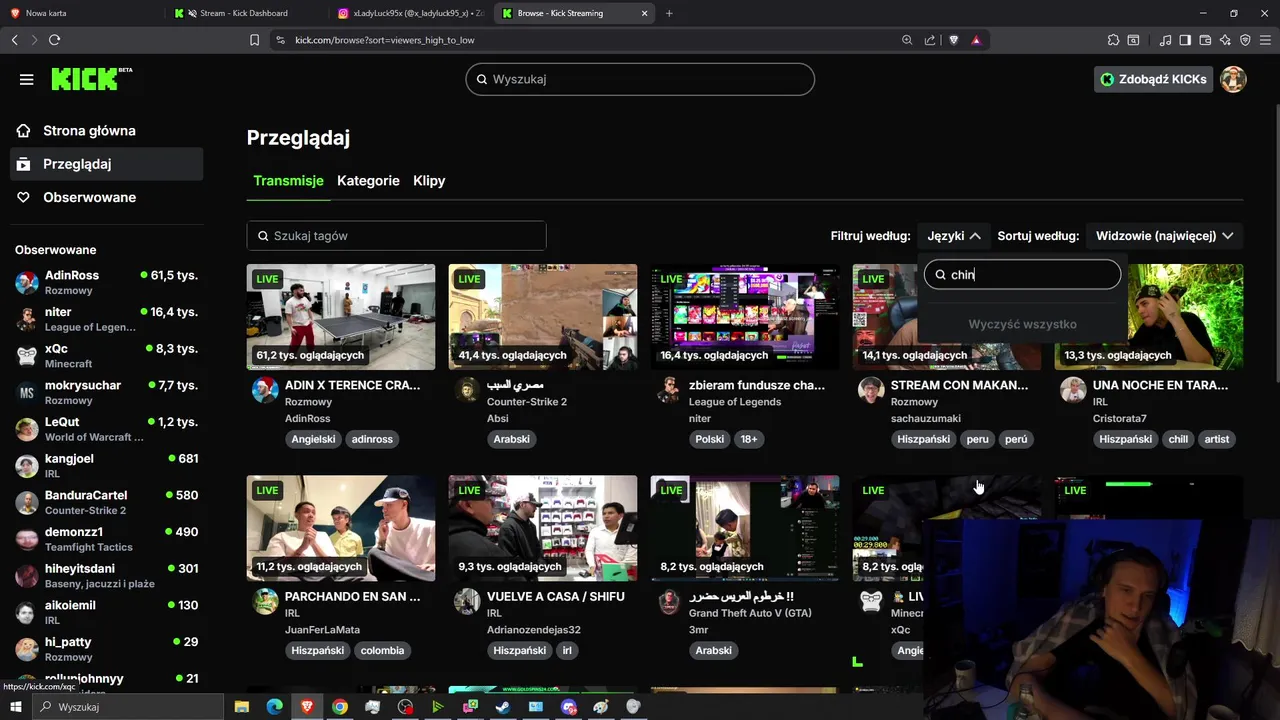Switch to the Klipy tab
The image size is (1280, 720).
click(x=429, y=181)
